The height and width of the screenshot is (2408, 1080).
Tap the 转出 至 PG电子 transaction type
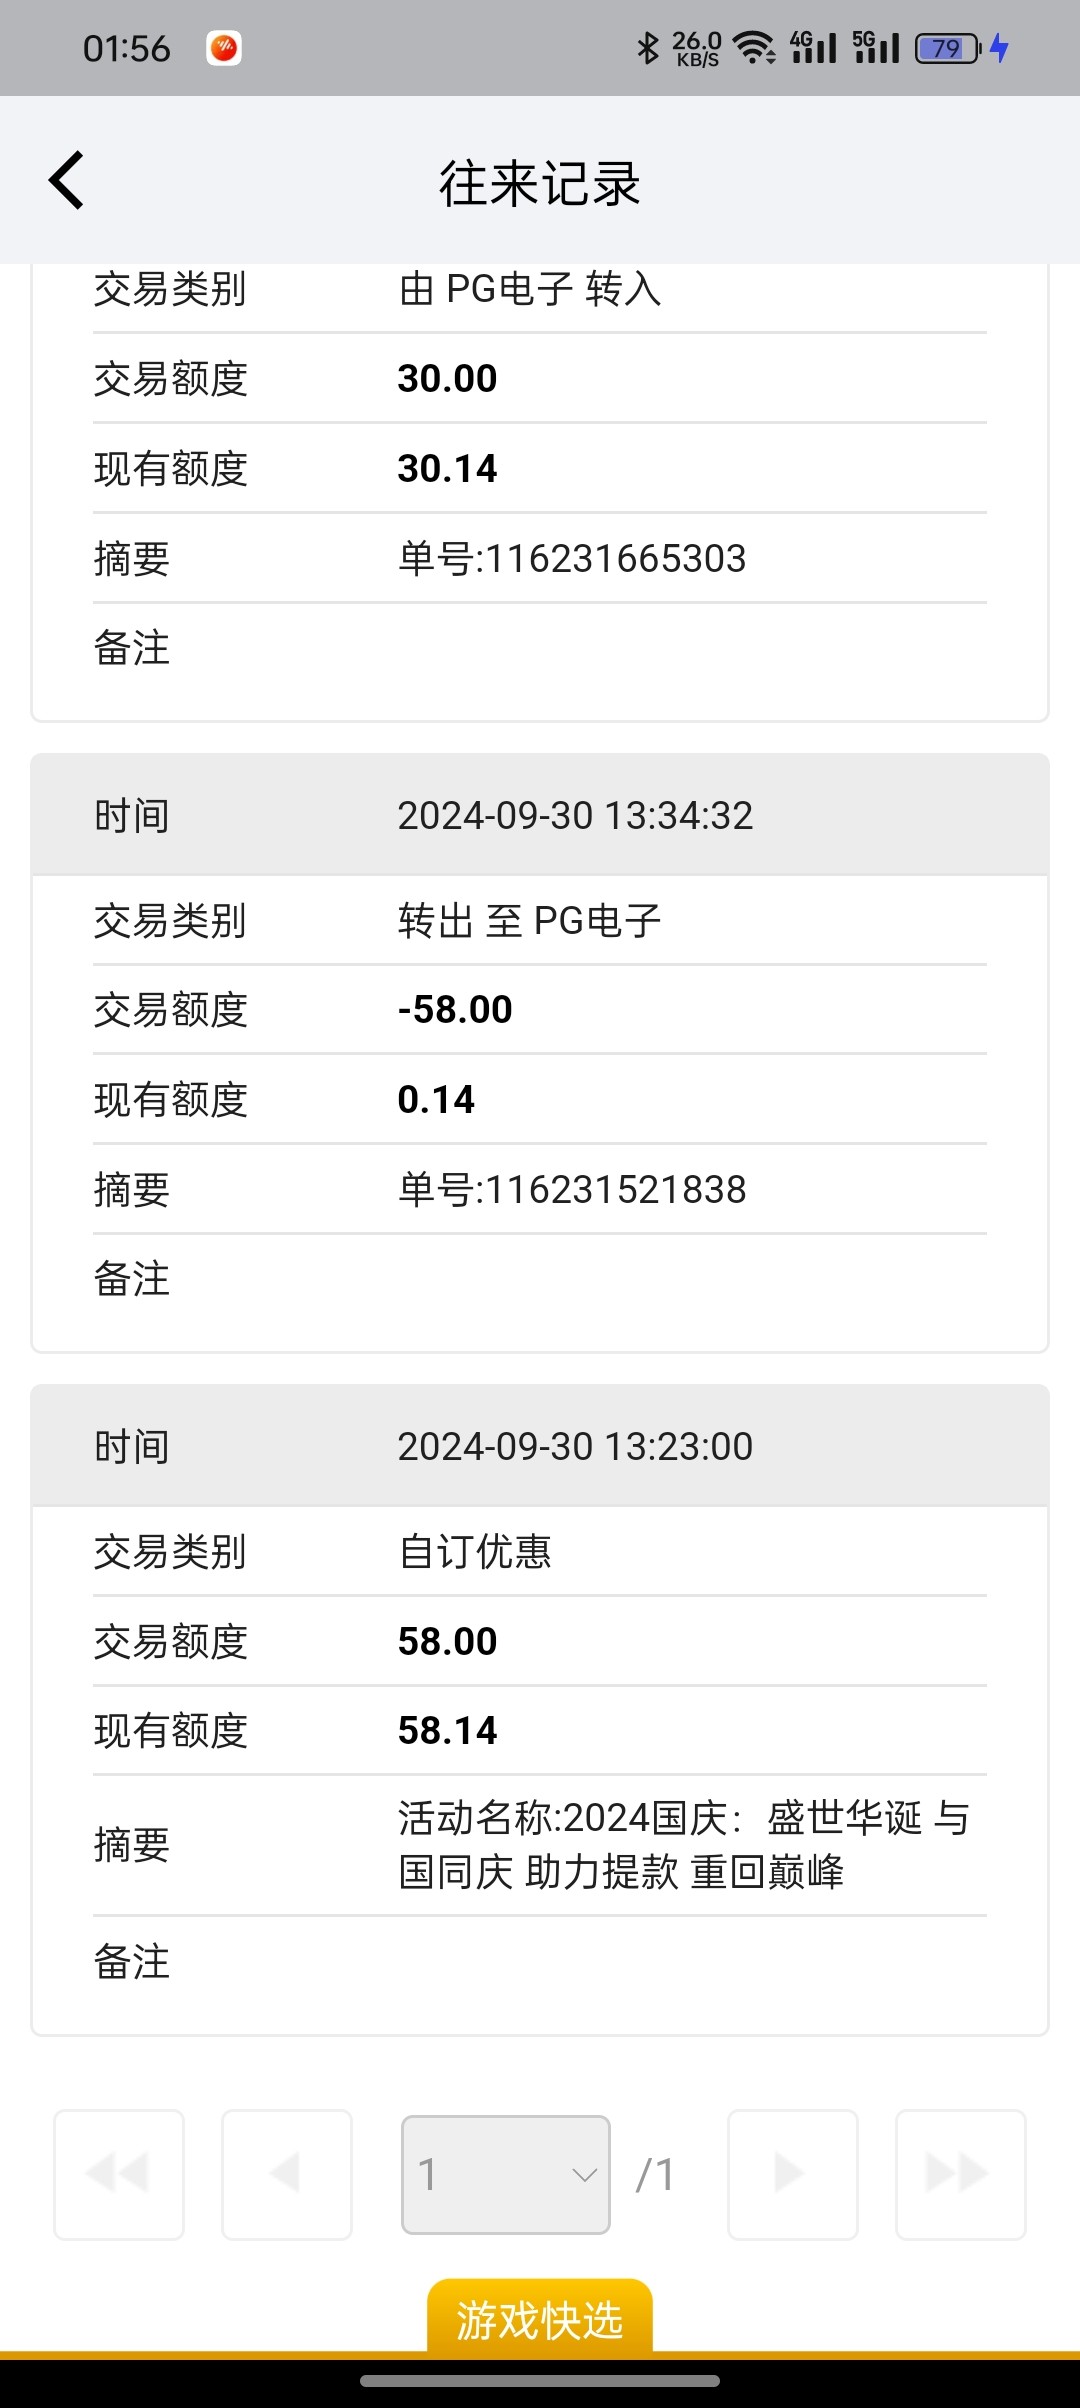[x=529, y=921]
